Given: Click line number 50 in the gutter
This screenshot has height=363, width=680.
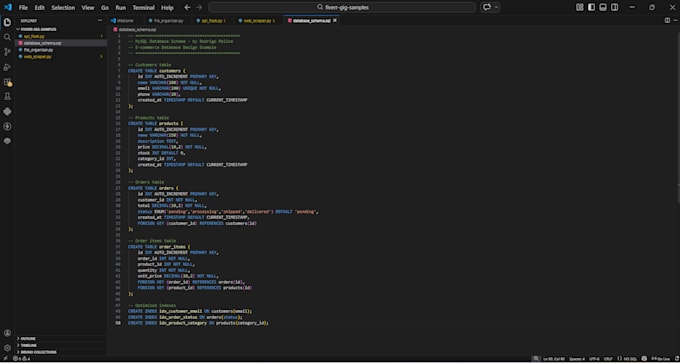Looking at the screenshot, I should (118, 323).
